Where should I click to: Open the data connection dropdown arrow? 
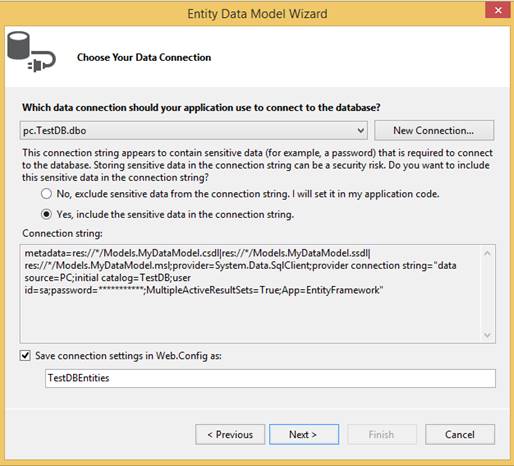tap(360, 130)
